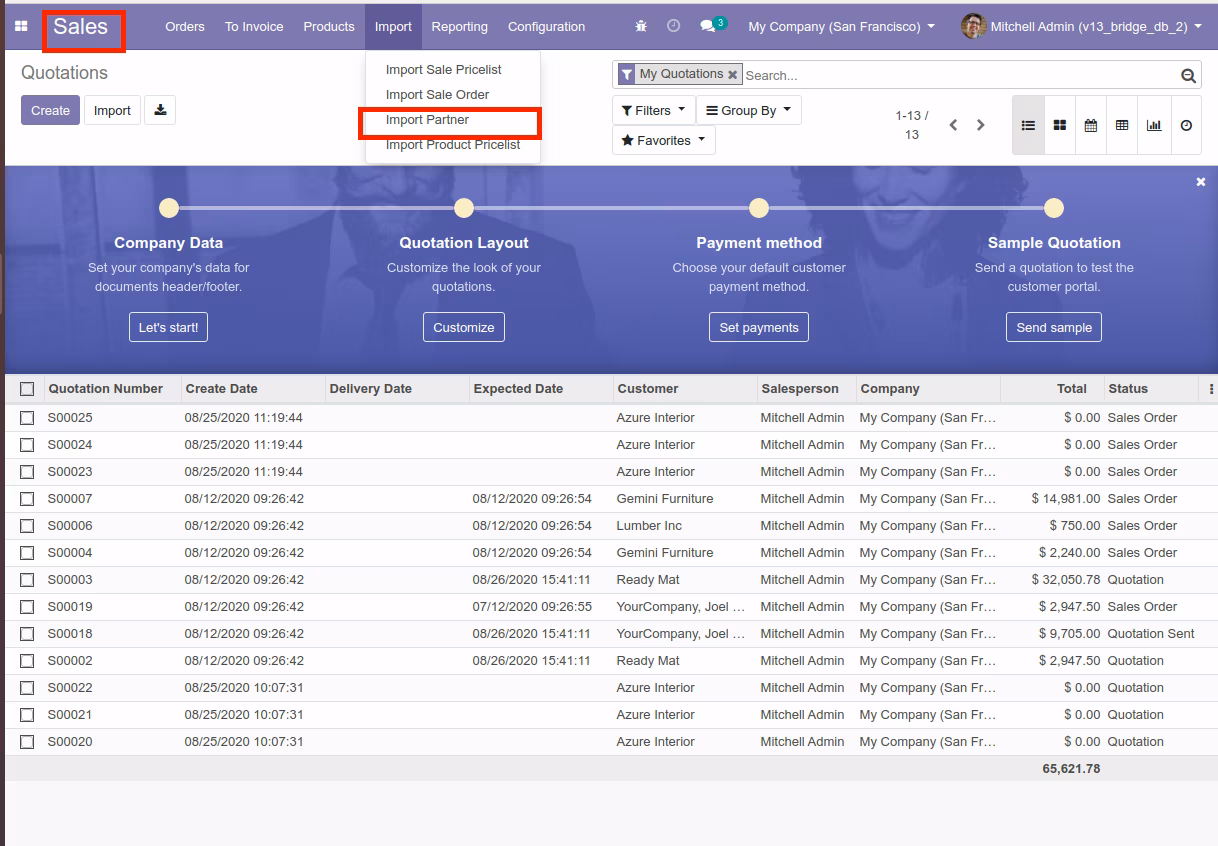
Task: Switch to calendar view icon
Action: (1091, 125)
